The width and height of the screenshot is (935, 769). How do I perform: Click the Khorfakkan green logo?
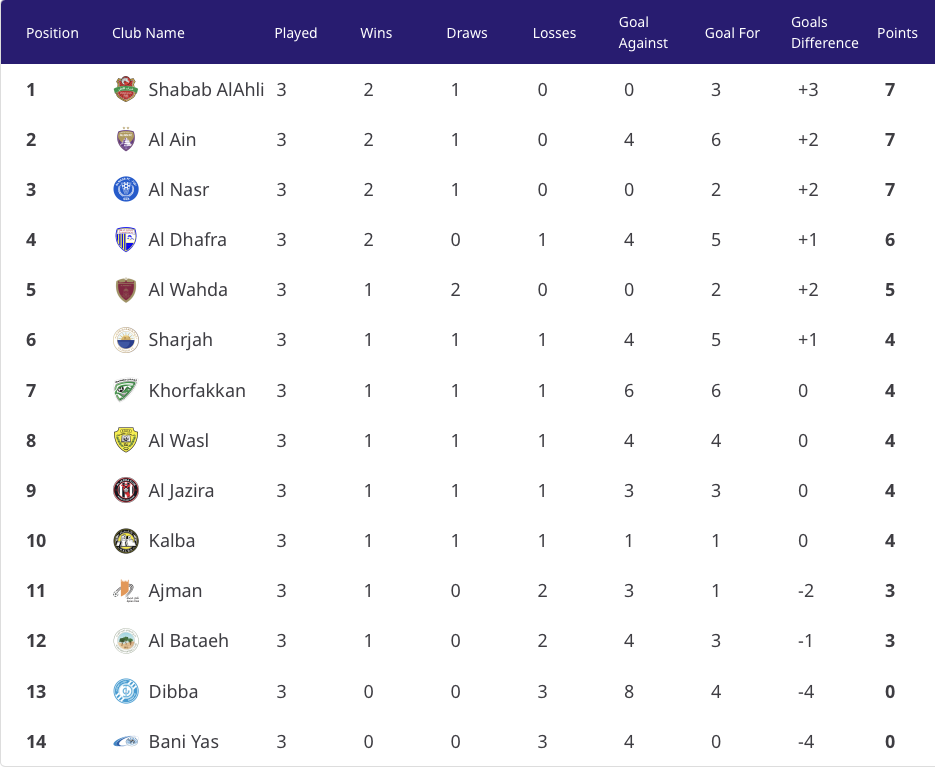point(126,390)
